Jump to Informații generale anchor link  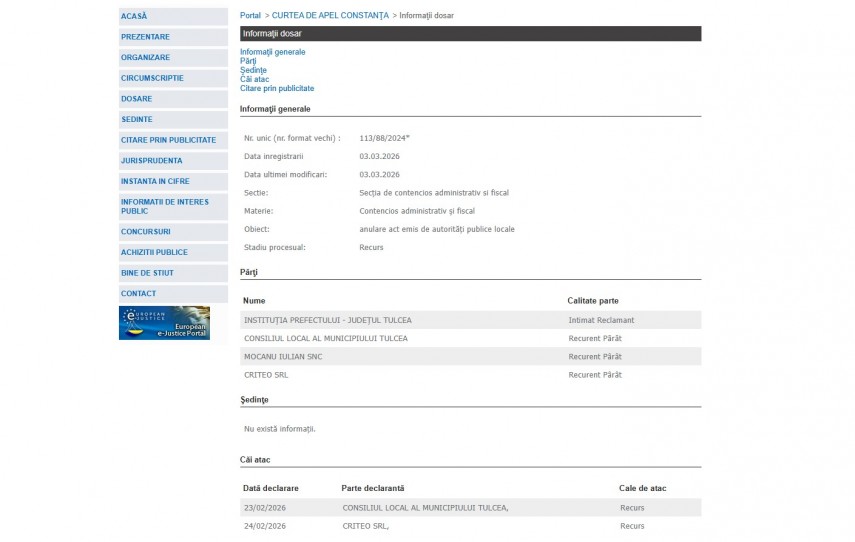click(x=272, y=52)
